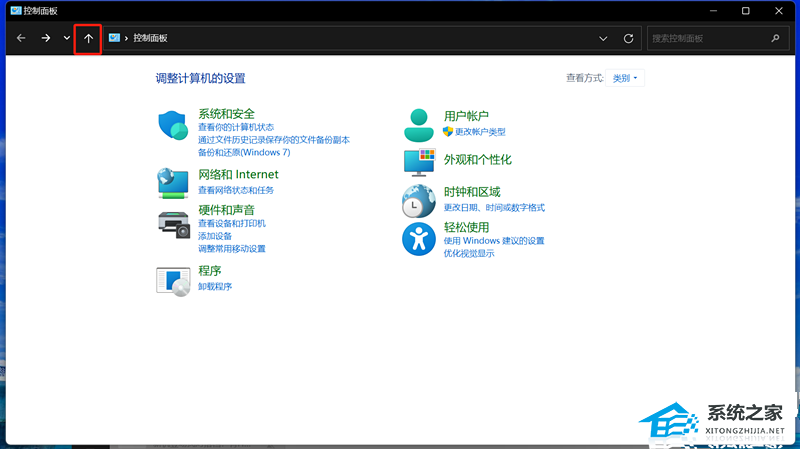Click the up-one-level arrow button
Viewport: 800px width, 449px height.
point(88,39)
